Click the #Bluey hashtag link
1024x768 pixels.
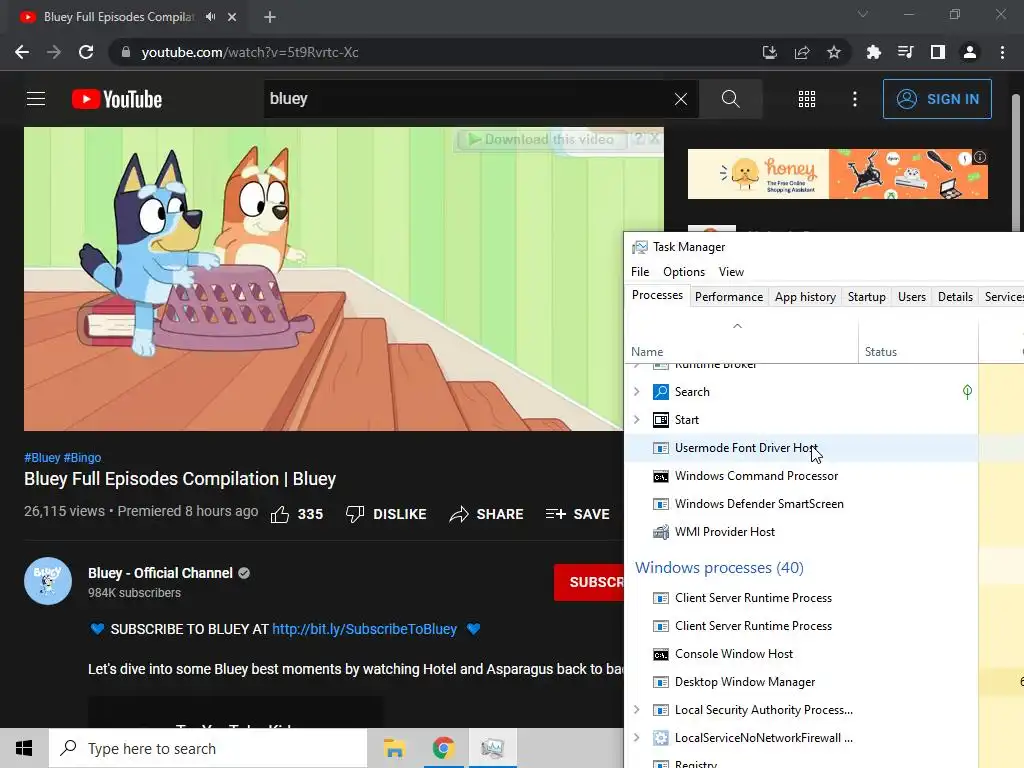point(42,458)
